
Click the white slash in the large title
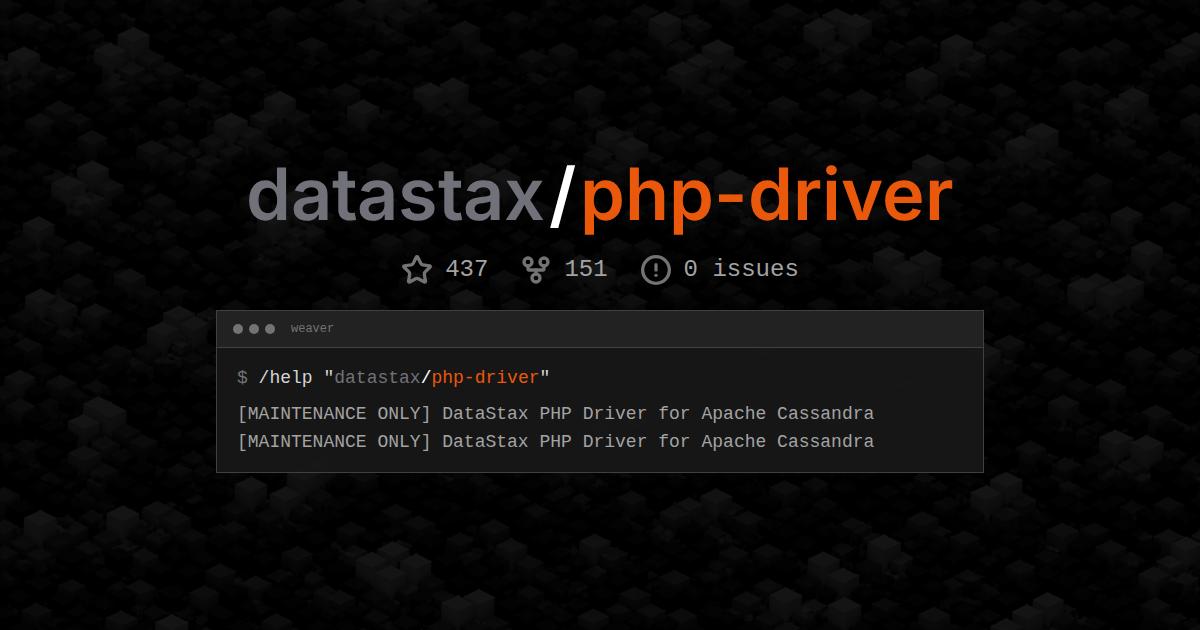point(563,198)
